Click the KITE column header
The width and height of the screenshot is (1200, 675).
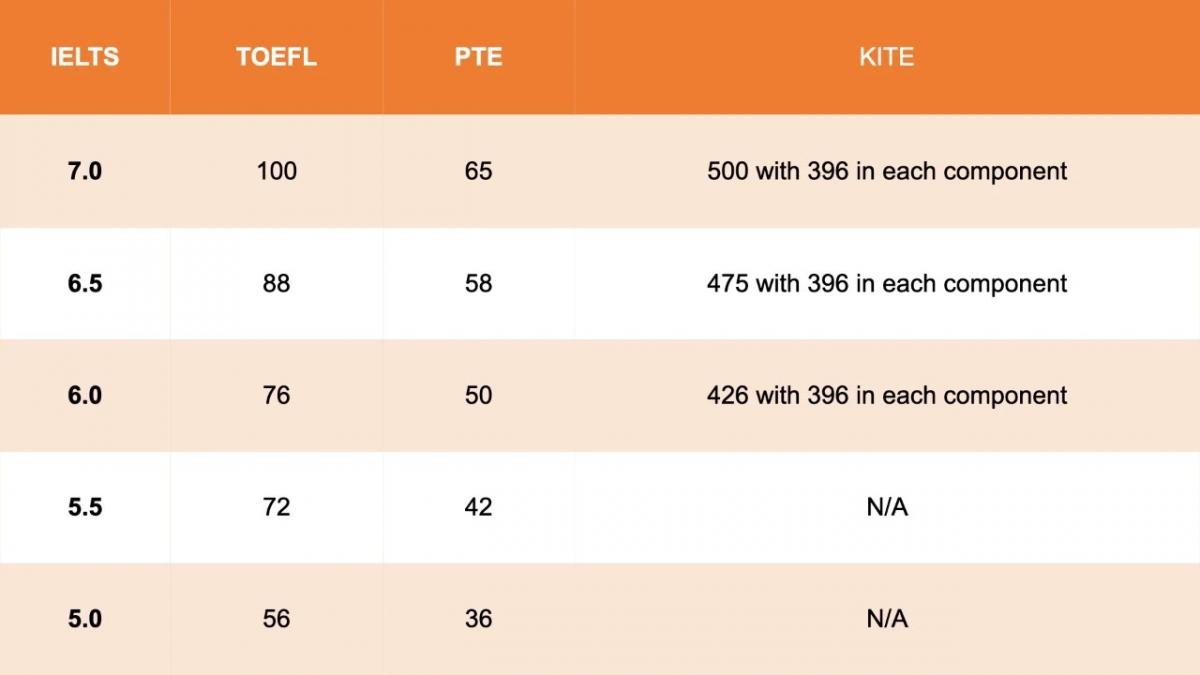click(x=887, y=56)
